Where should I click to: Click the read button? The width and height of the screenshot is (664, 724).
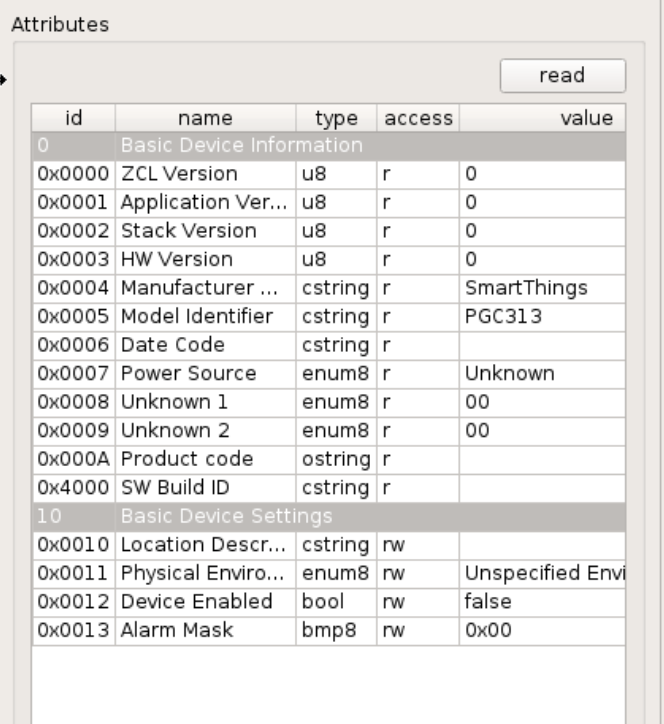click(x=562, y=76)
